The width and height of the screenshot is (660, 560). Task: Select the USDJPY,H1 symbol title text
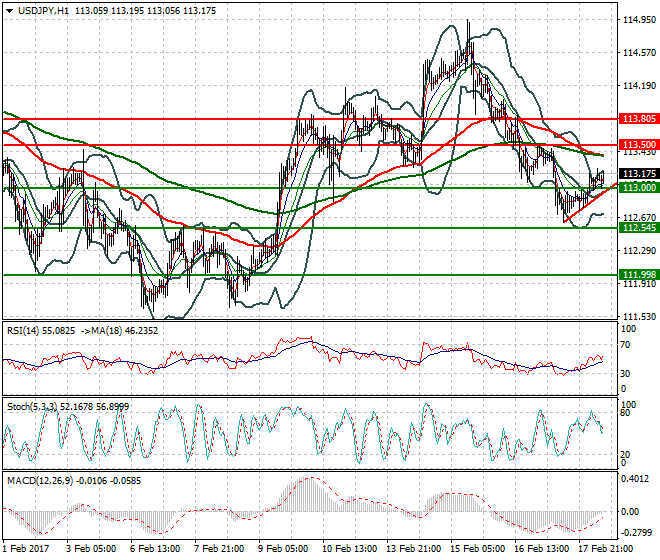(43, 11)
